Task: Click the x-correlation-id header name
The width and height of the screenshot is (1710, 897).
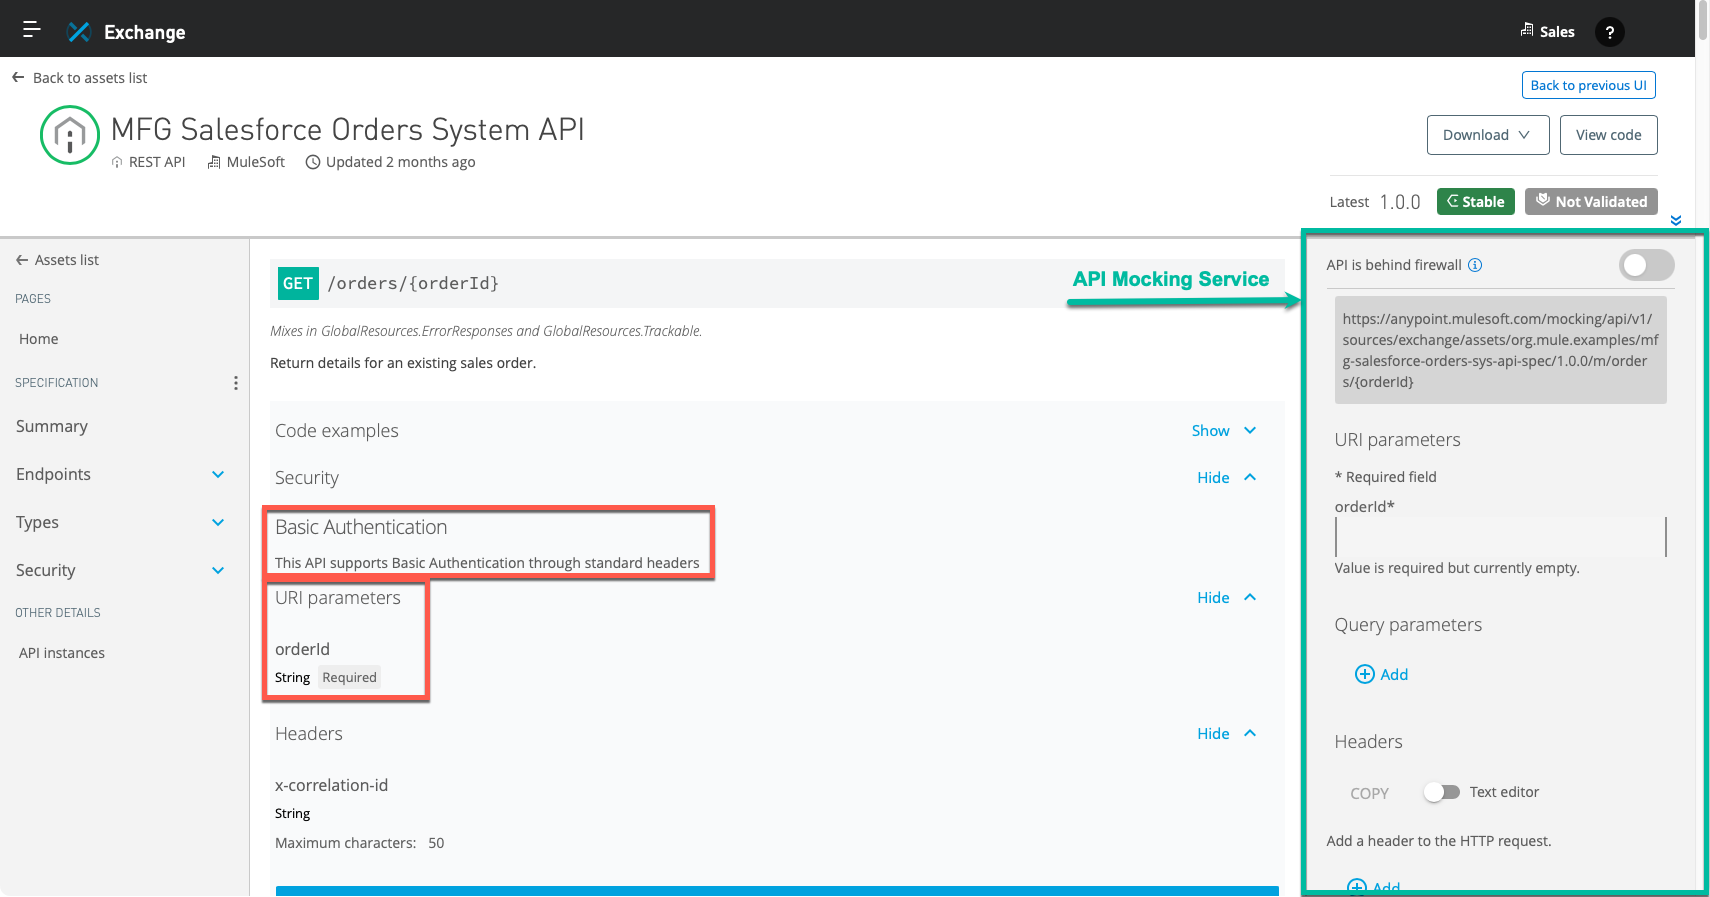Action: pyautogui.click(x=331, y=785)
